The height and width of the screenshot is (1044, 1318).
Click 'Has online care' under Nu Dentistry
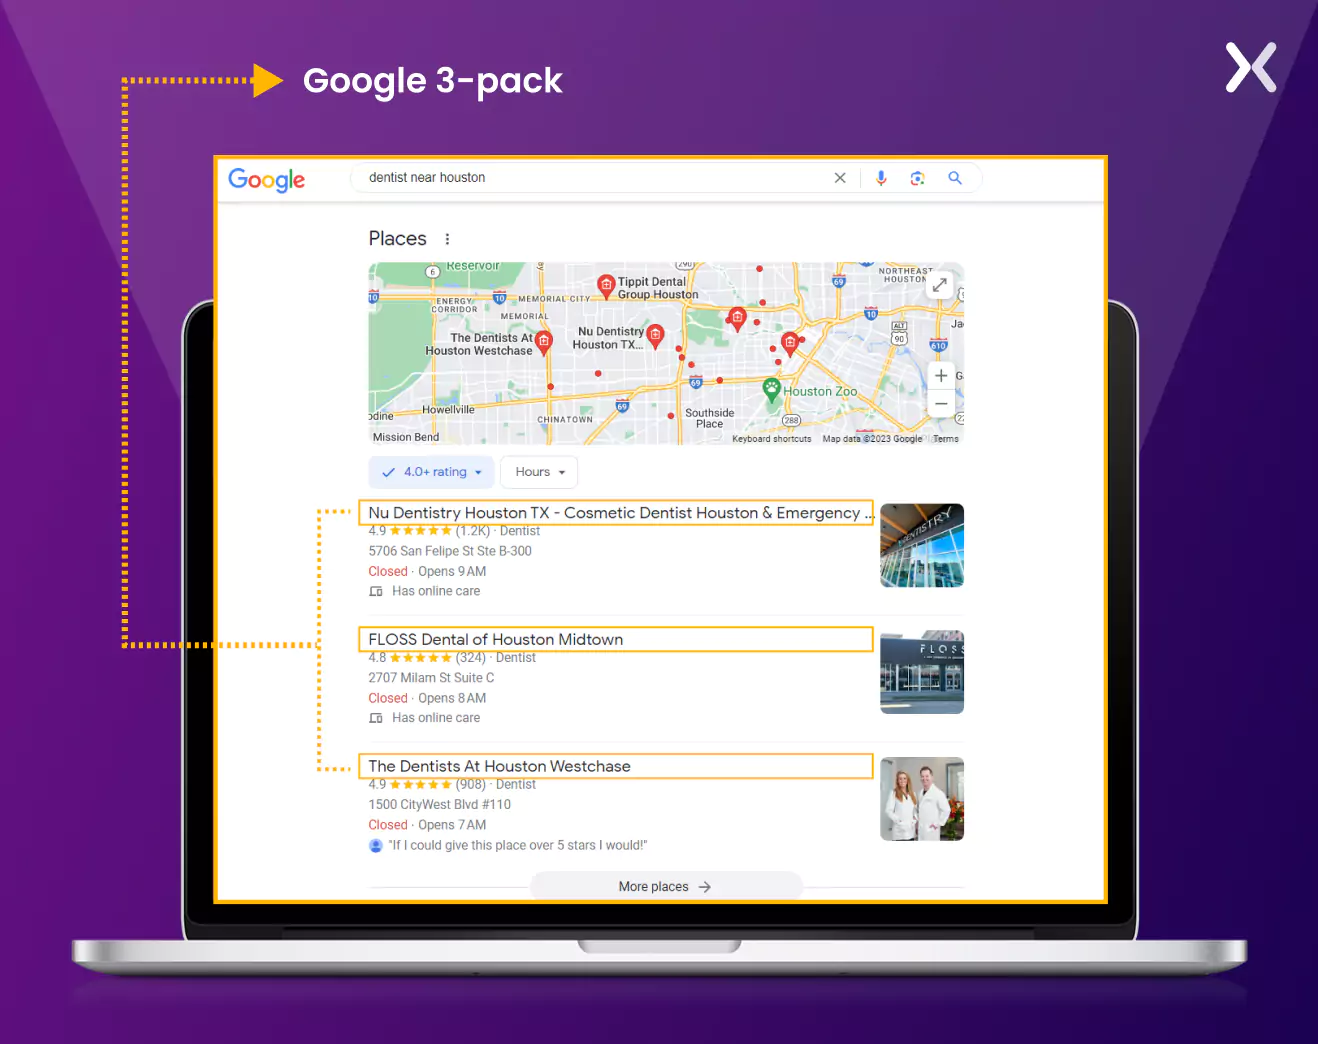pyautogui.click(x=436, y=591)
